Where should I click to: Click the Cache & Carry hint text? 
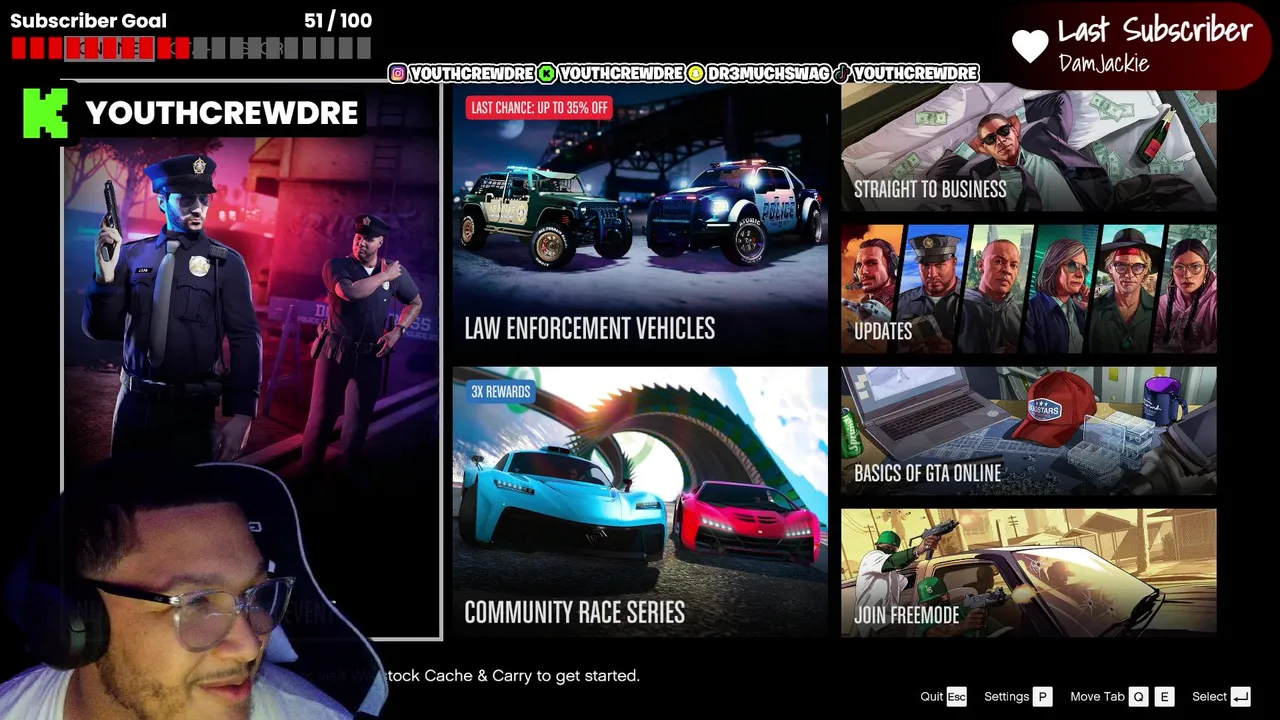(513, 676)
